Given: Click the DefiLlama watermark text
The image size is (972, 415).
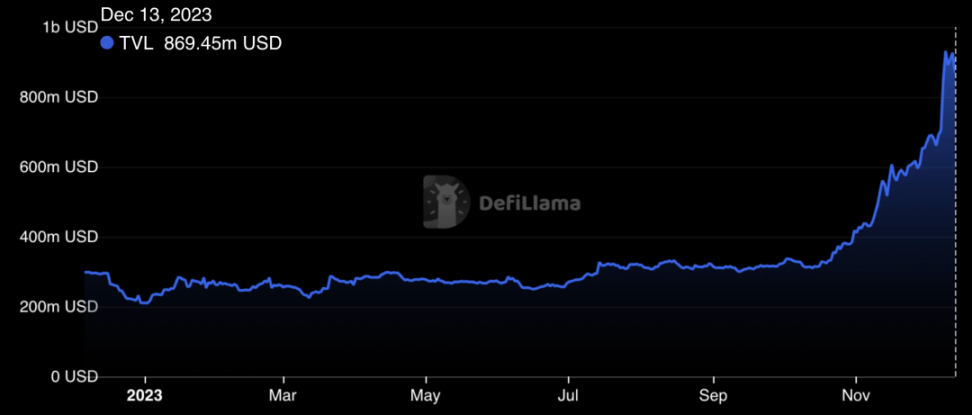Looking at the screenshot, I should (530, 203).
